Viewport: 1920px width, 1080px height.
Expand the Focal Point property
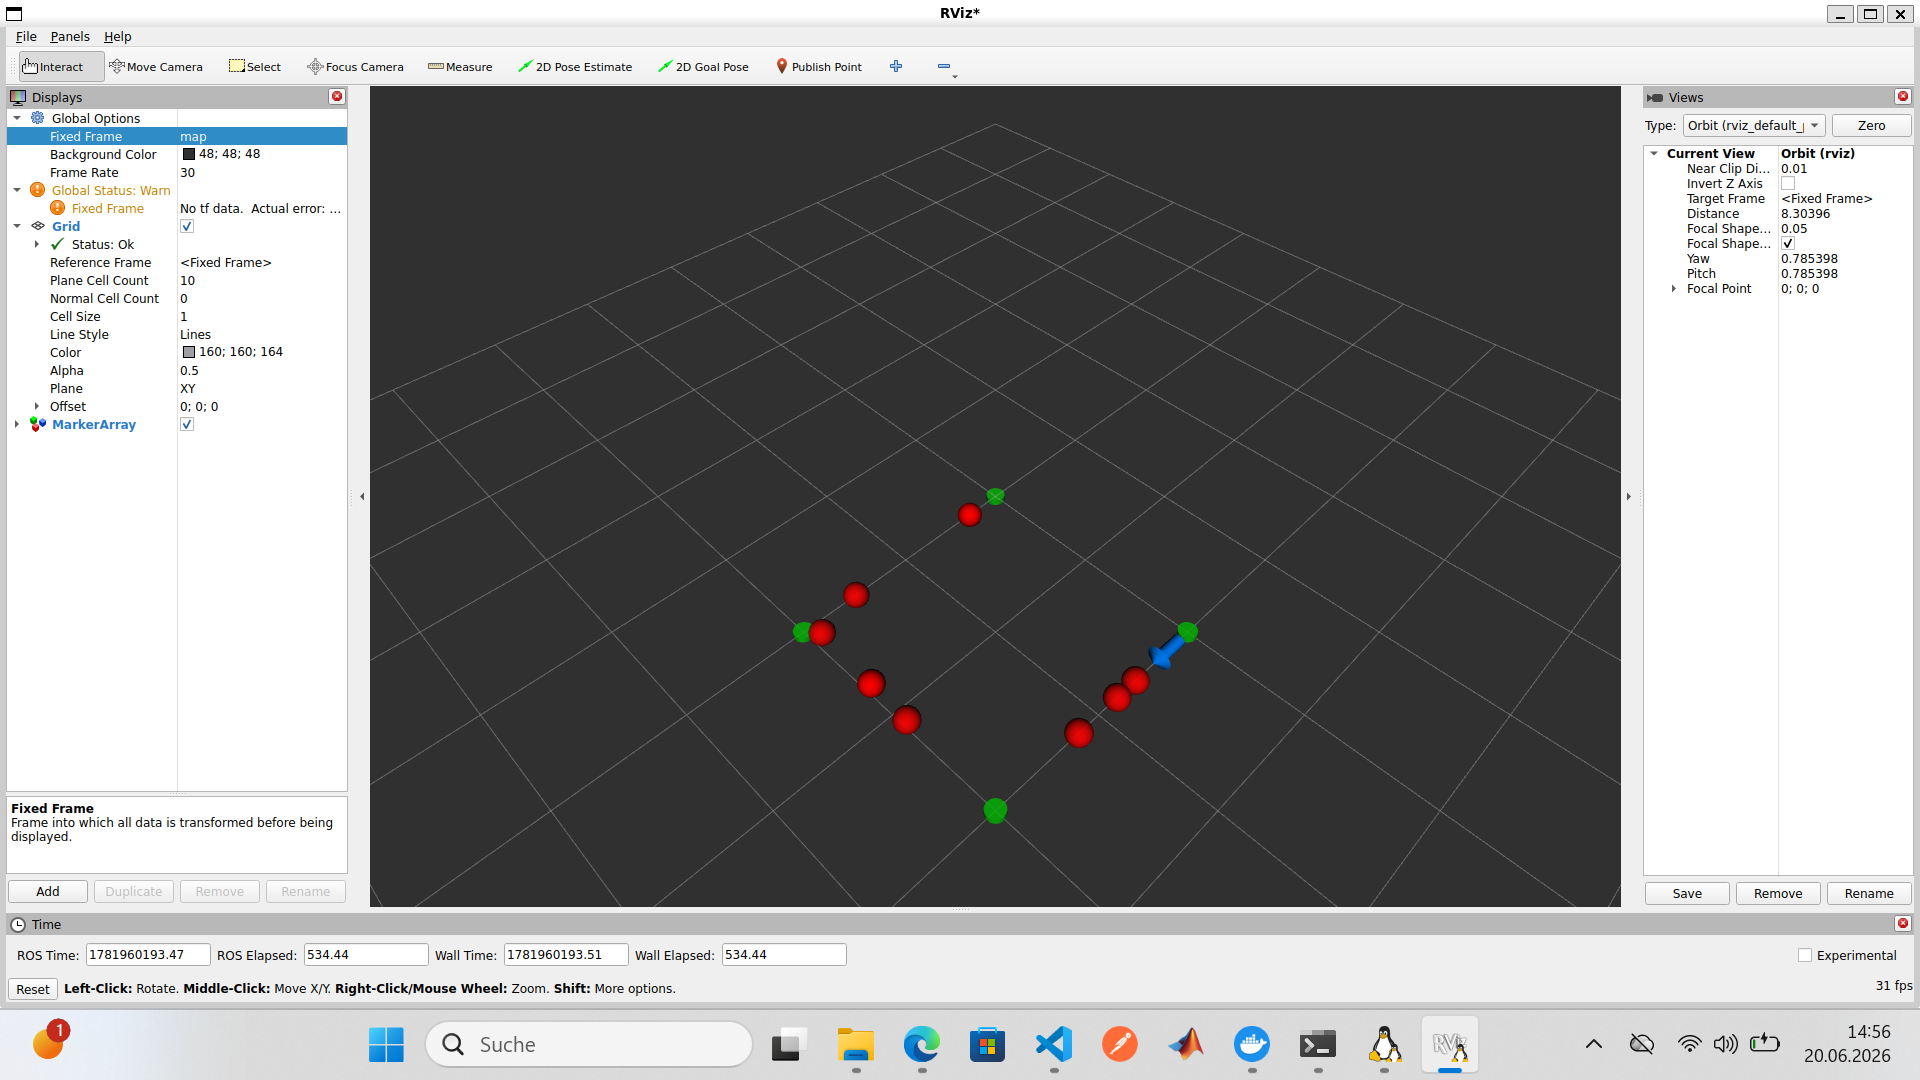coord(1674,289)
